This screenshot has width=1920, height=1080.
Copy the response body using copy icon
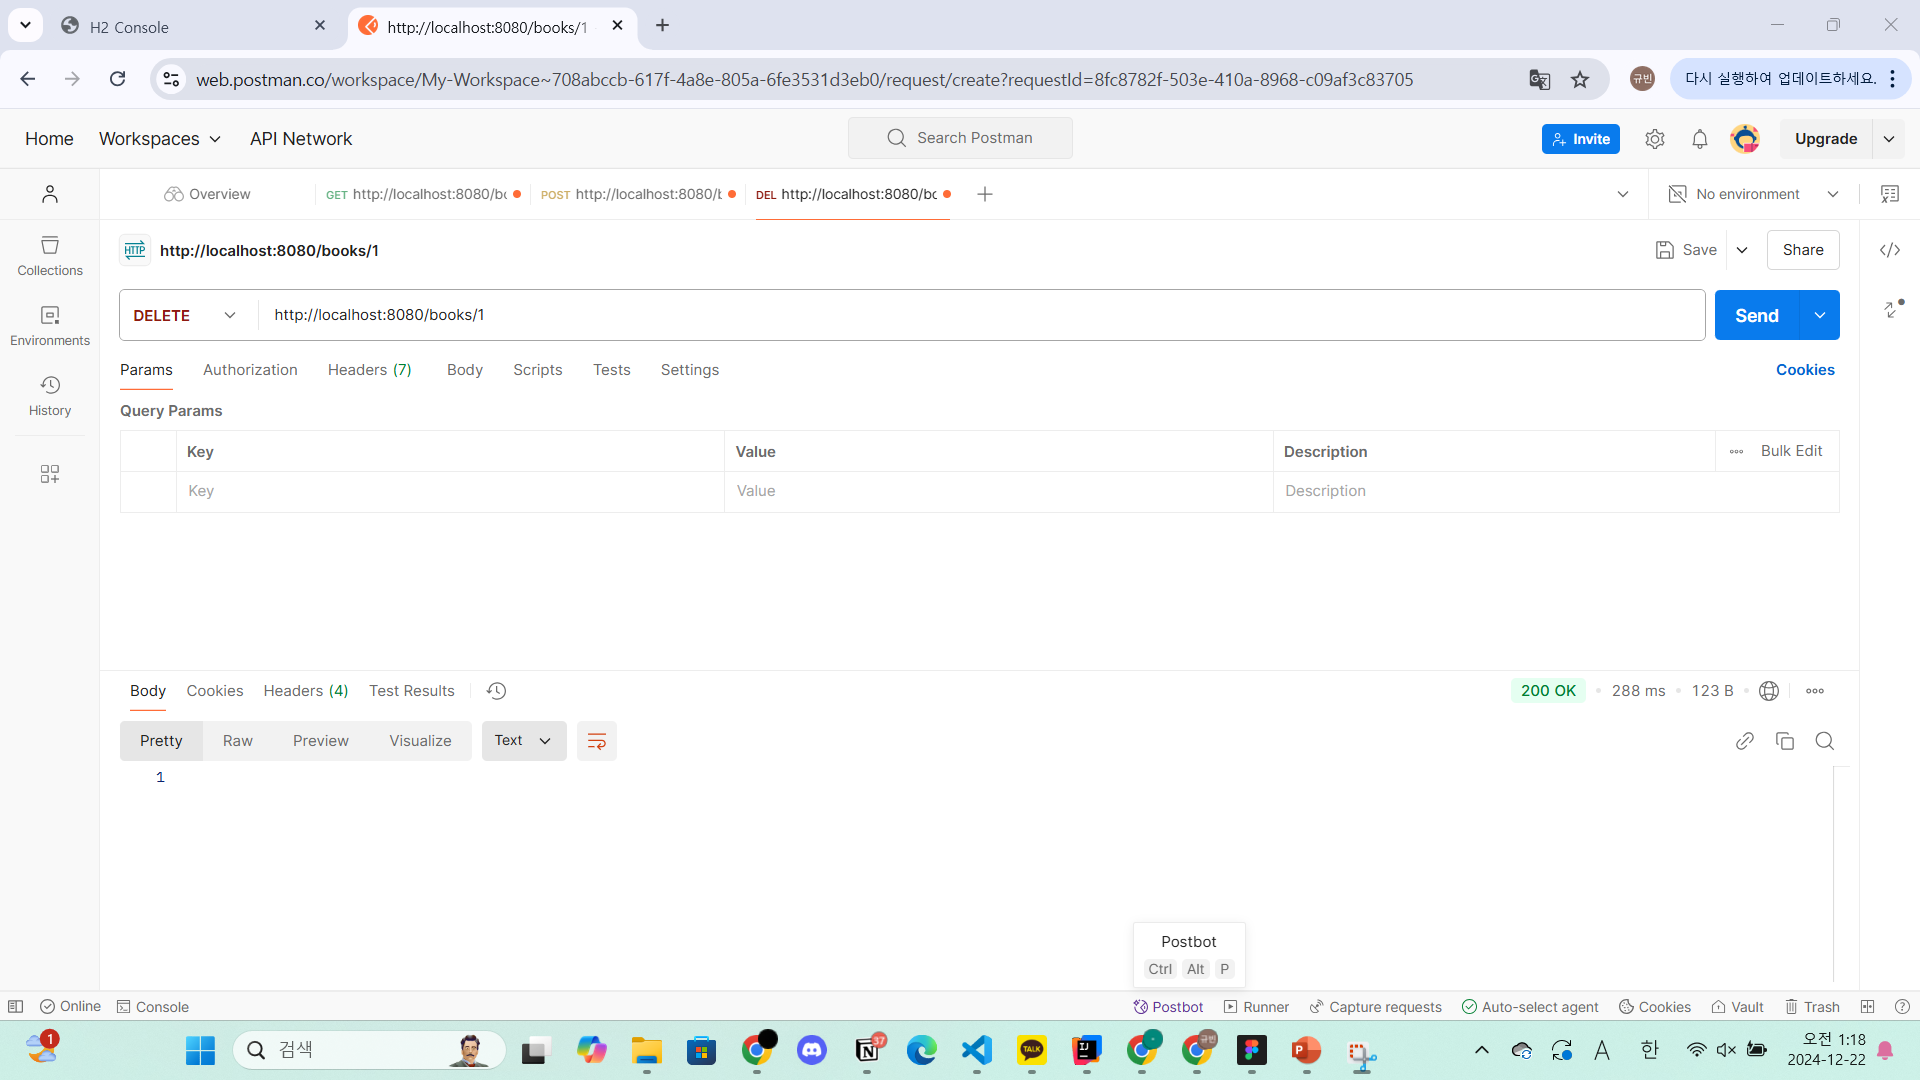tap(1784, 741)
